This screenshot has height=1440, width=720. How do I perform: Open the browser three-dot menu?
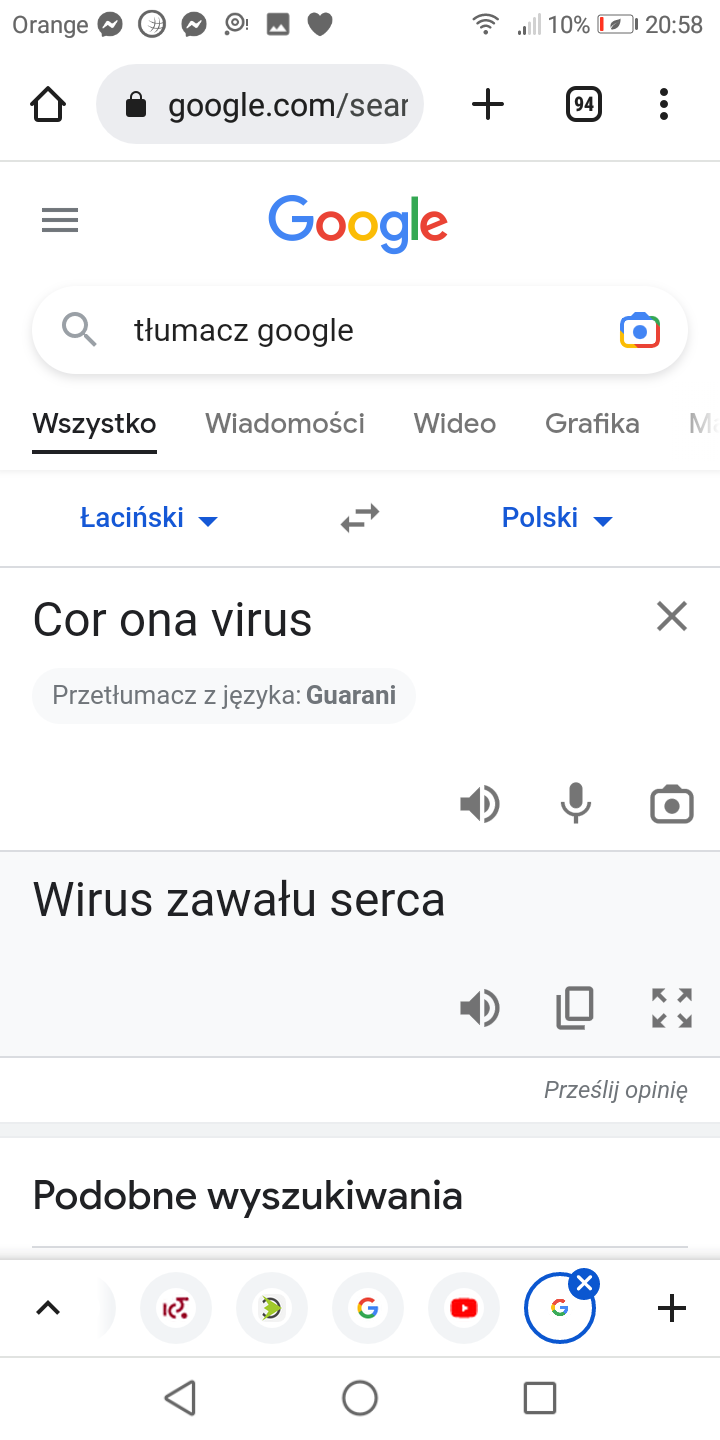(x=664, y=104)
